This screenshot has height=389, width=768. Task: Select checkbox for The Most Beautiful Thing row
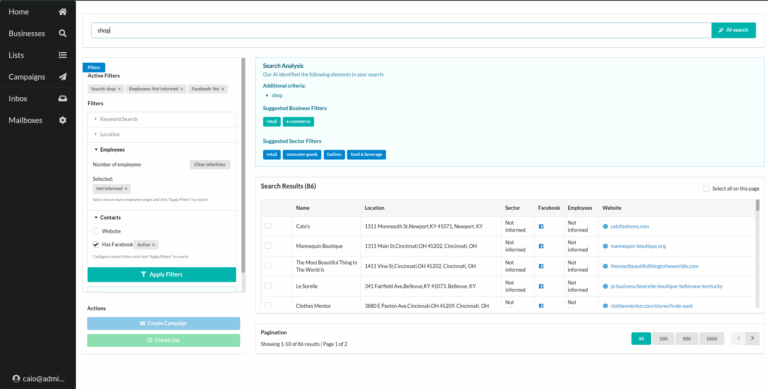click(268, 266)
